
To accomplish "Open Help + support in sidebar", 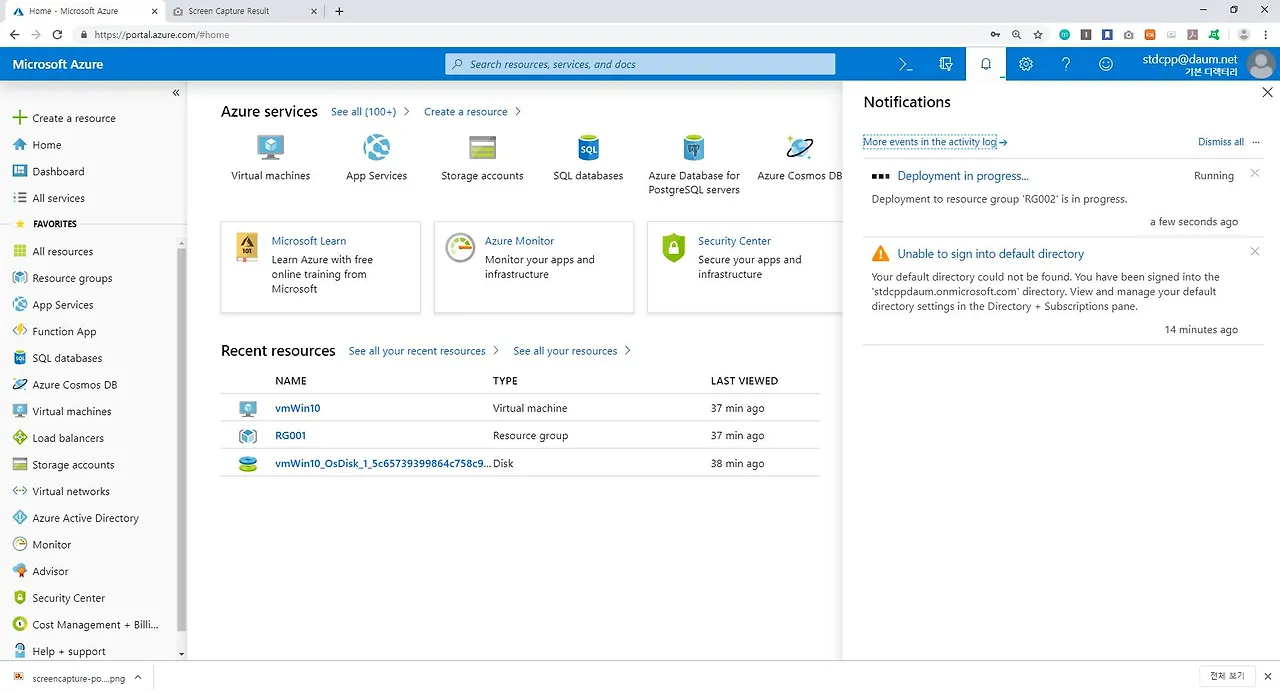I will pyautogui.click(x=68, y=651).
